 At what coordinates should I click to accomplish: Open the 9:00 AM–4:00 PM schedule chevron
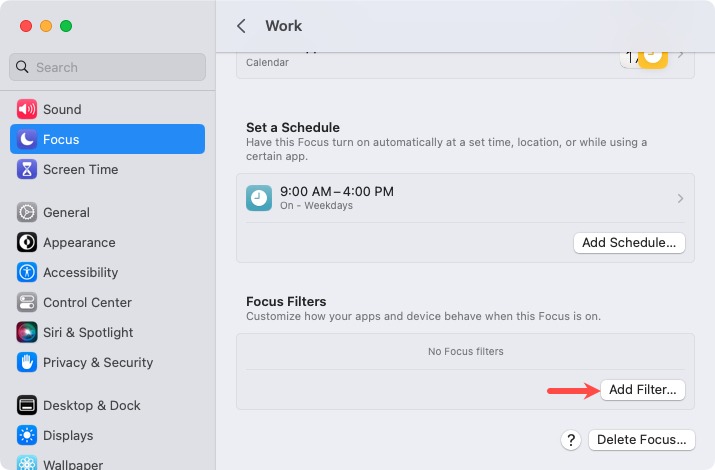point(680,198)
